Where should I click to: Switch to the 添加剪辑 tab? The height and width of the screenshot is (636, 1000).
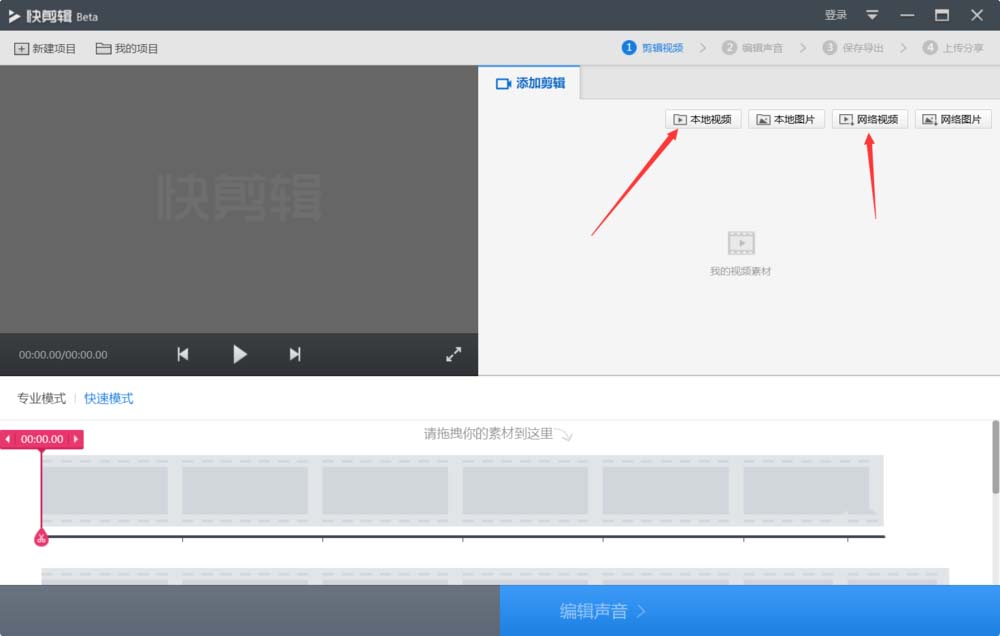tap(530, 85)
